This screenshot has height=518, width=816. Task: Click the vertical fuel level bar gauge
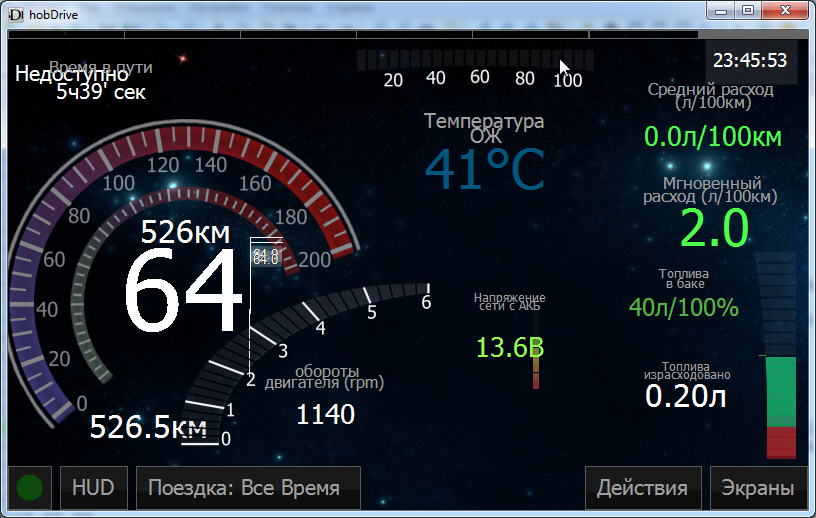coord(781,356)
